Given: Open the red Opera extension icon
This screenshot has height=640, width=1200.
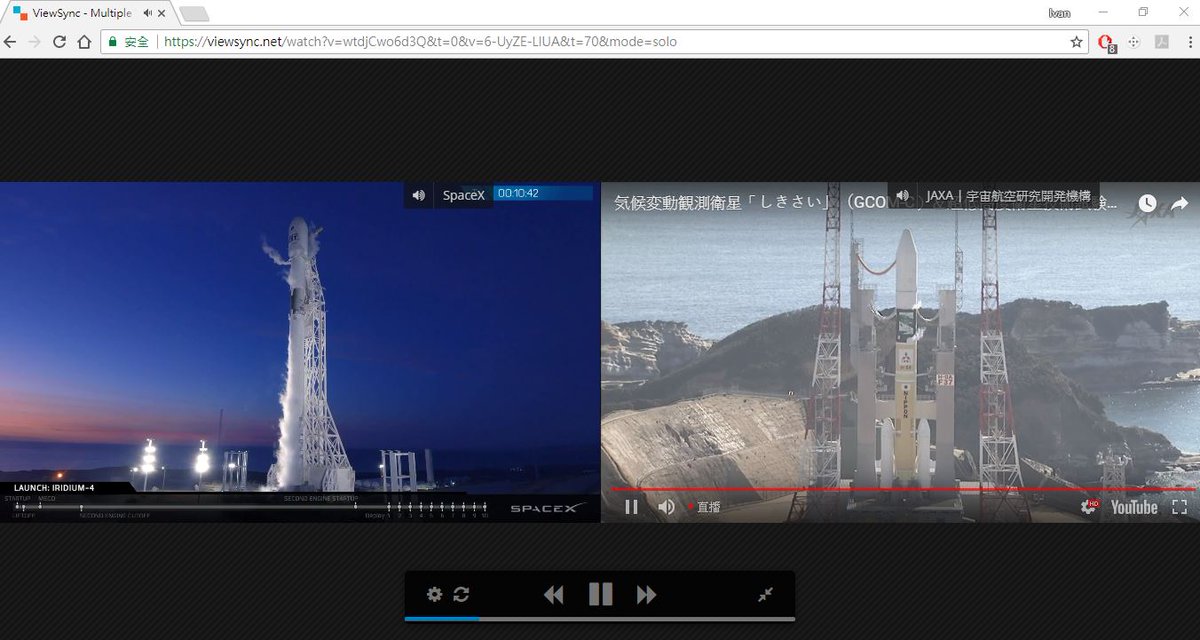Looking at the screenshot, I should [1106, 43].
